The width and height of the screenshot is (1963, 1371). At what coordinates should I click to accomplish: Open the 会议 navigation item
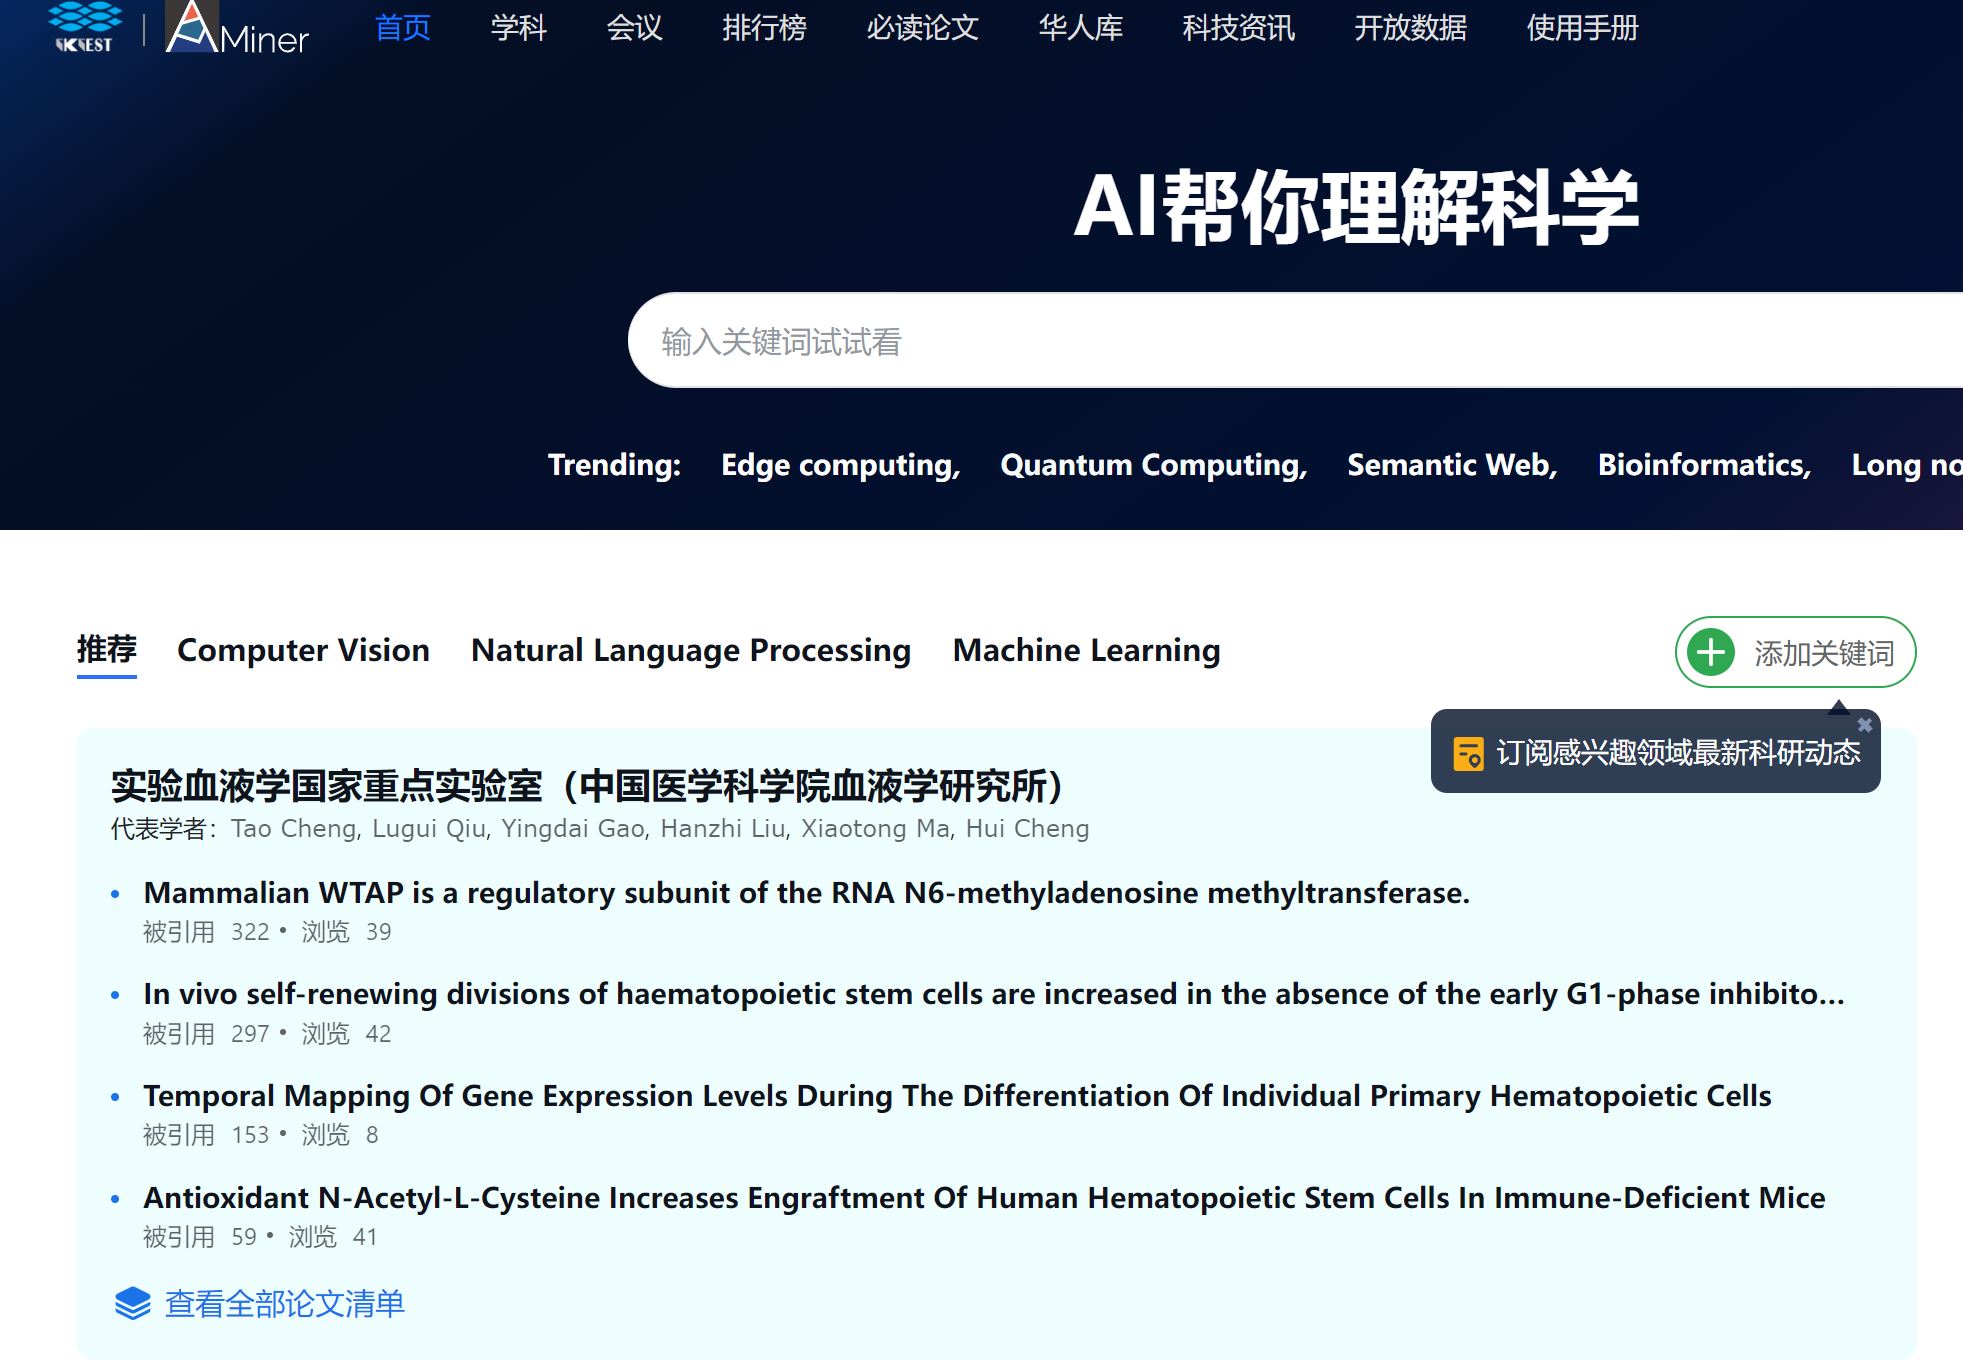634,28
